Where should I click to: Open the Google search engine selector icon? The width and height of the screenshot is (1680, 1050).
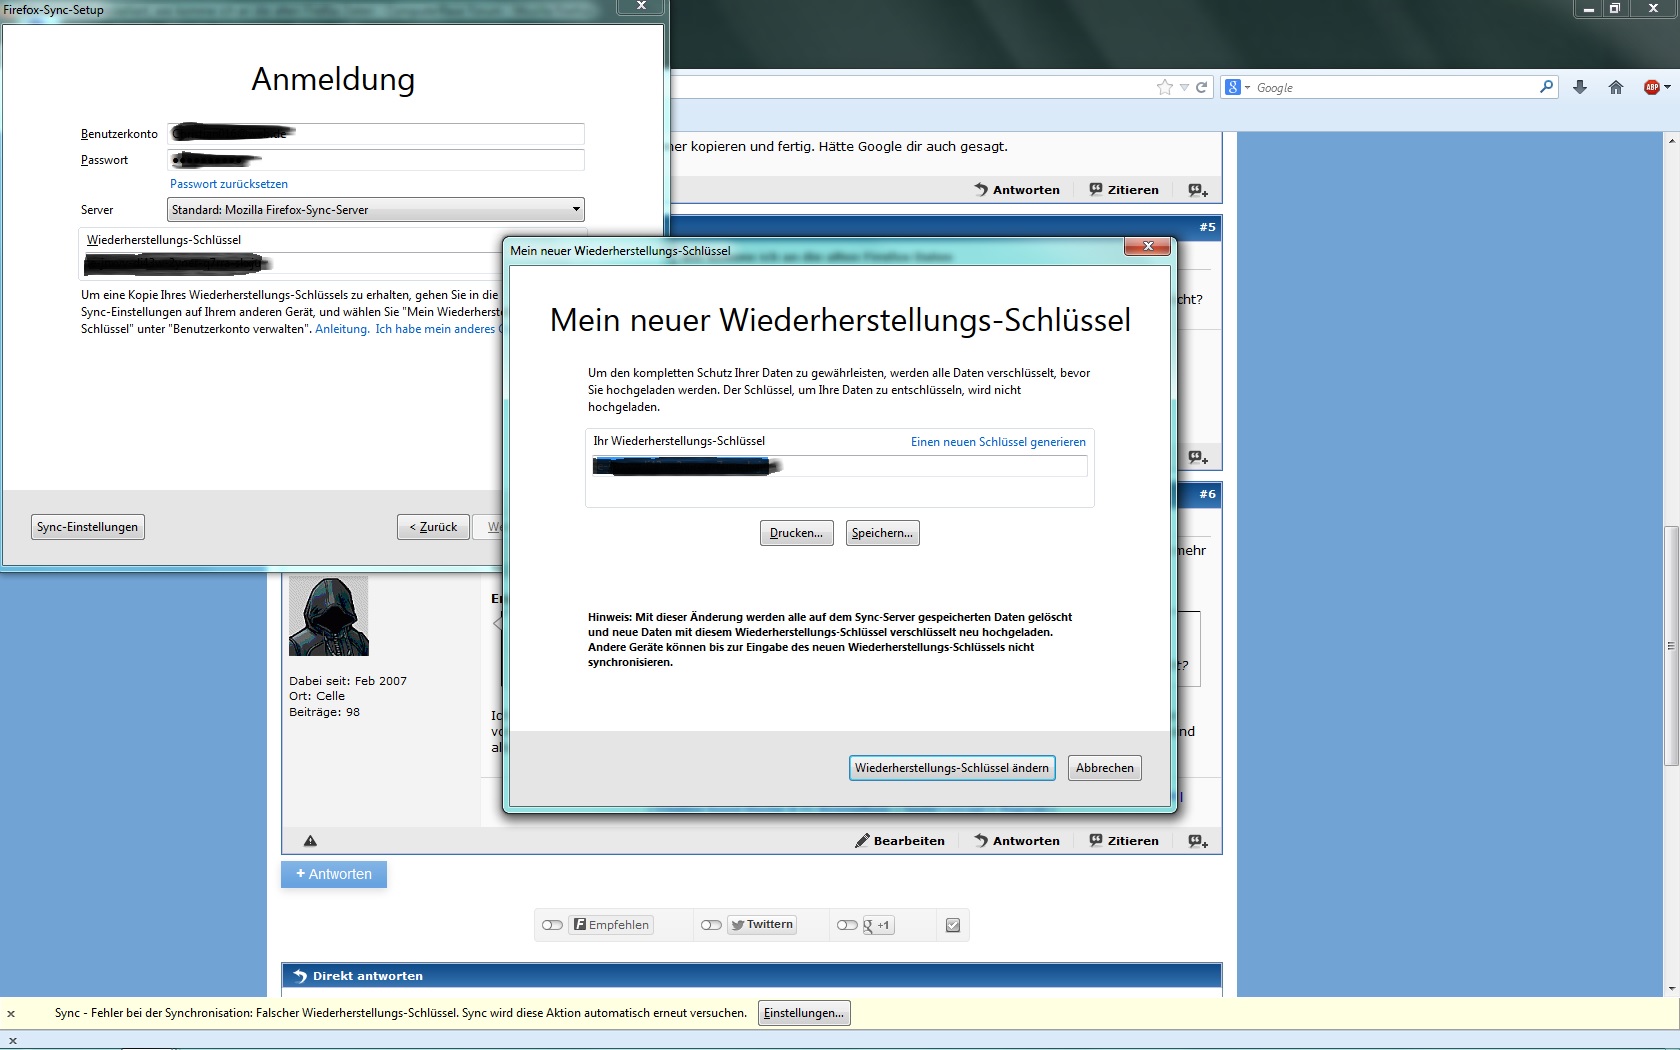pos(1238,87)
